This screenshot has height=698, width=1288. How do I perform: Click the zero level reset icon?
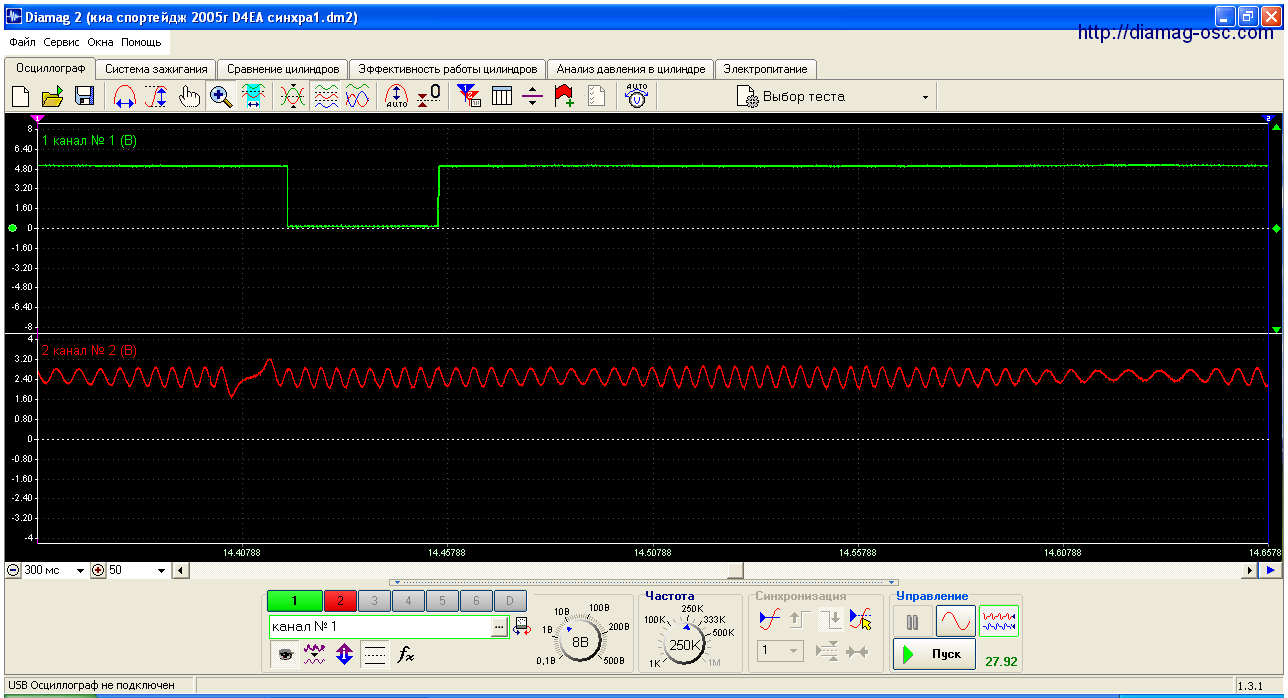[x=429, y=96]
